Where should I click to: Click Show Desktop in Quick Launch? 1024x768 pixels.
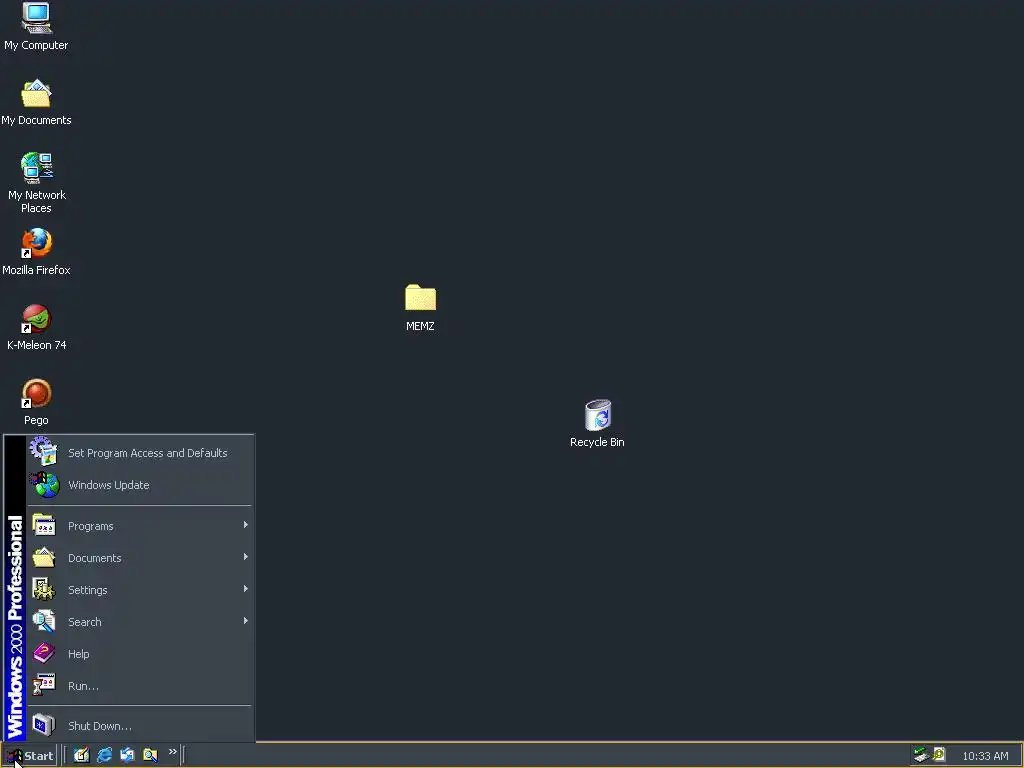click(x=81, y=755)
